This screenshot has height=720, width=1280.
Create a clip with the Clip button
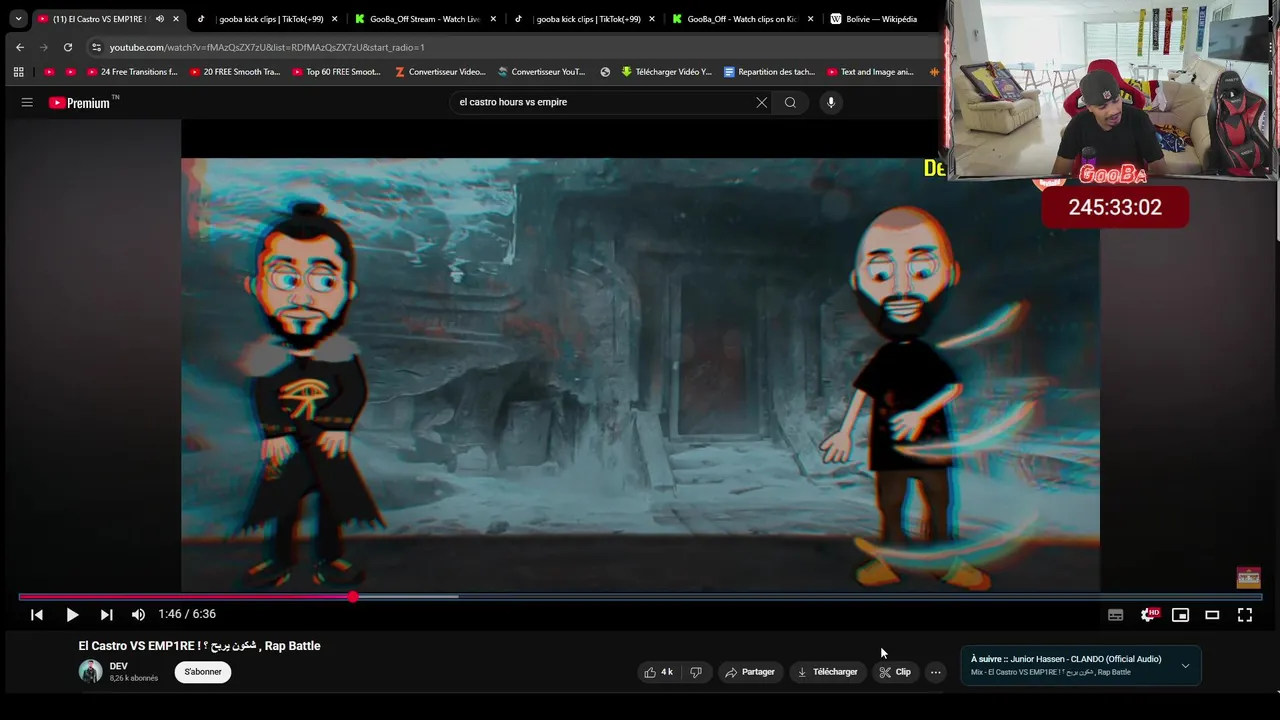coord(895,672)
